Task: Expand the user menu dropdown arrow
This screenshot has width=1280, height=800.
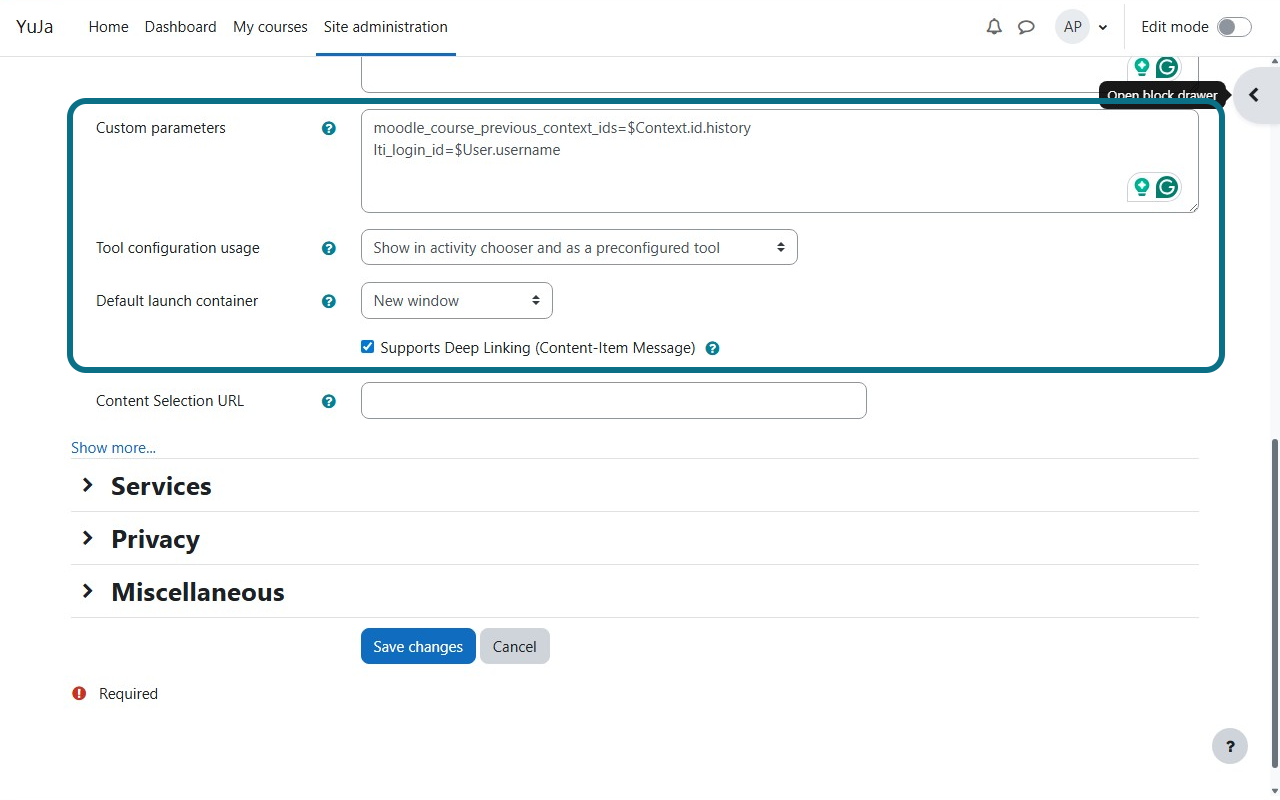Action: 1103,28
